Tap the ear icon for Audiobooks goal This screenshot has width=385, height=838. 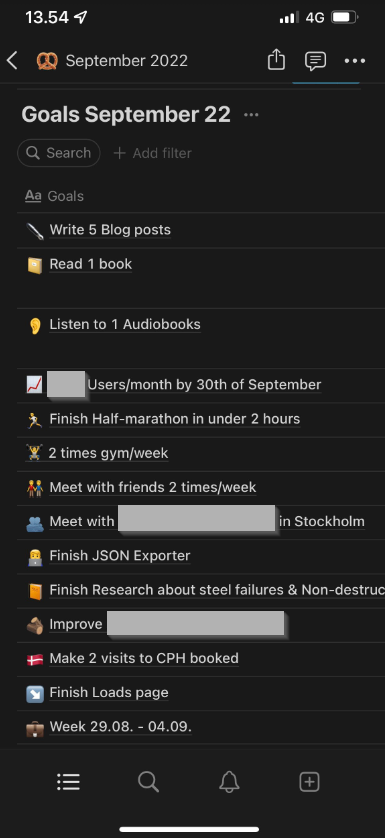[35, 325]
